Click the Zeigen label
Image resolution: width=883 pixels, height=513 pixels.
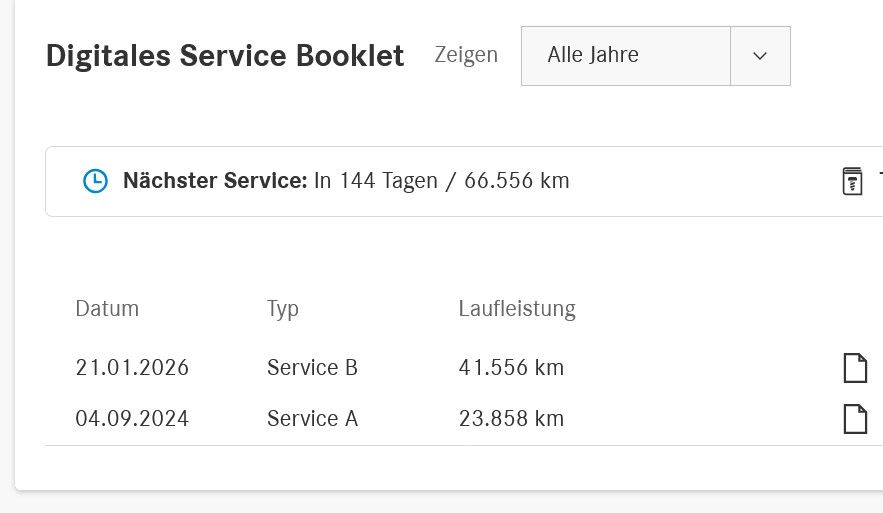[466, 56]
